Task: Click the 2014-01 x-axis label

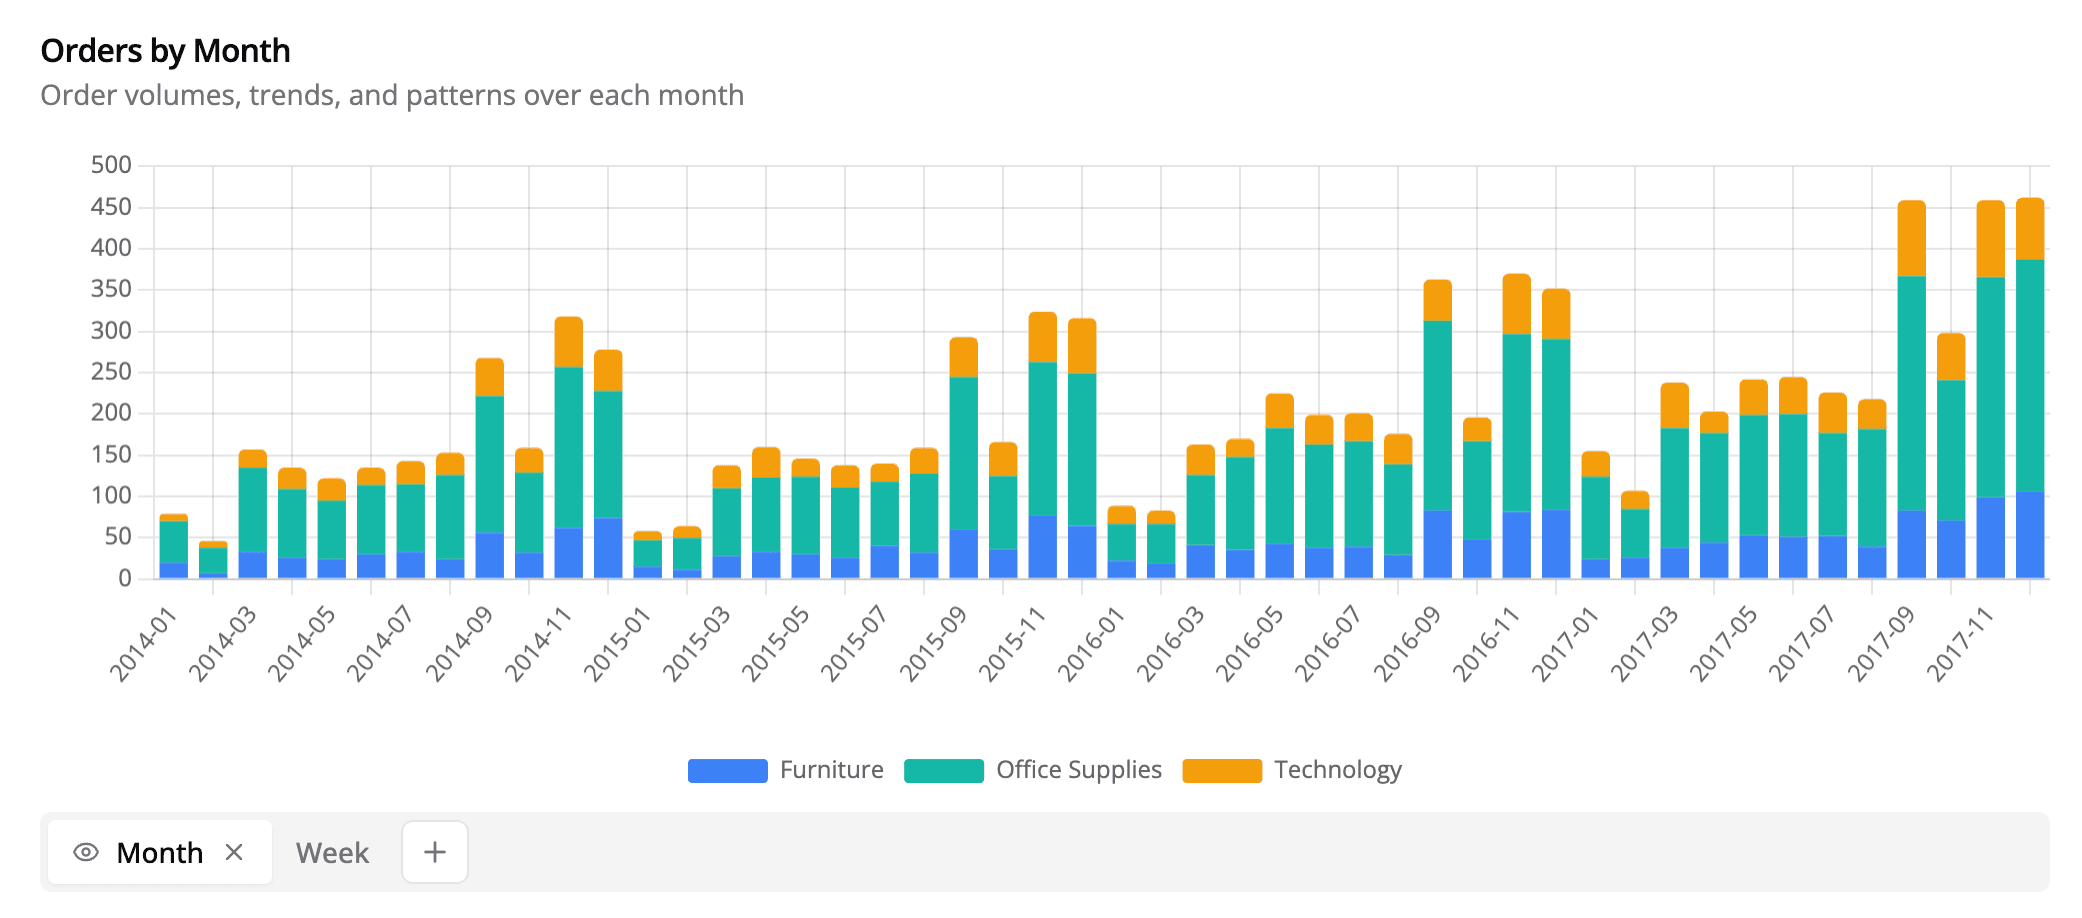Action: pos(144,644)
